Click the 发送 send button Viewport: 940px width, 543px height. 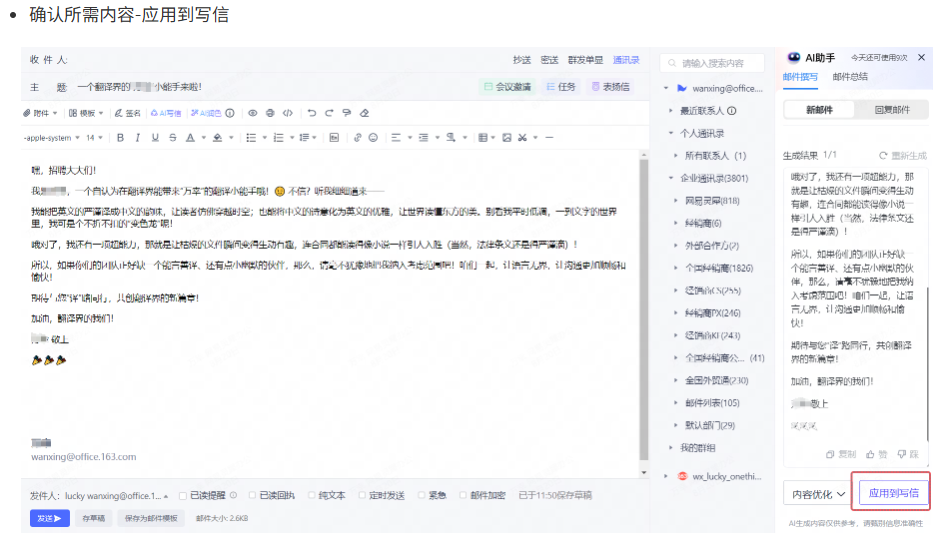pos(50,518)
